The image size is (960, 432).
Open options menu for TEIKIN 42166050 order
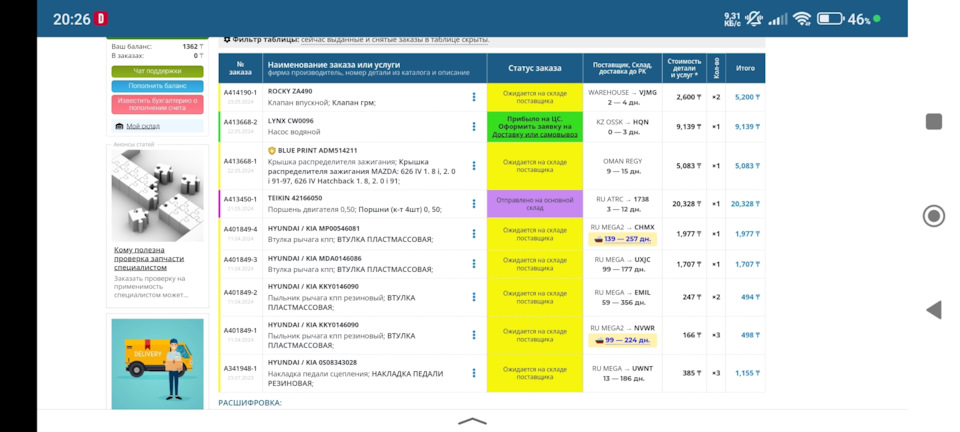coord(474,203)
